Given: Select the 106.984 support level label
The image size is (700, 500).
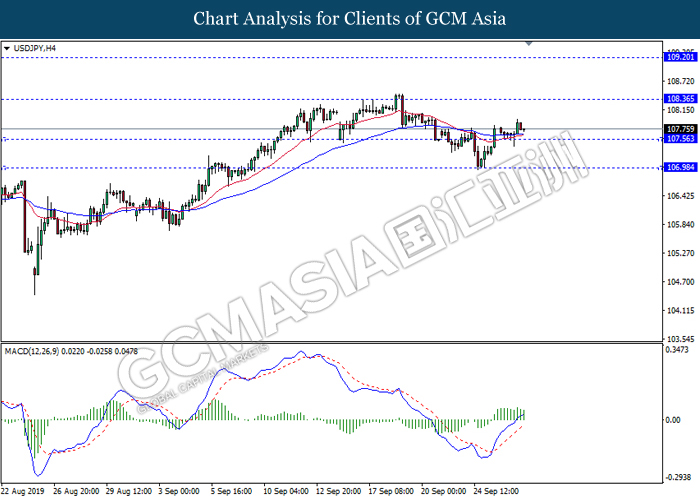Looking at the screenshot, I should point(680,167).
